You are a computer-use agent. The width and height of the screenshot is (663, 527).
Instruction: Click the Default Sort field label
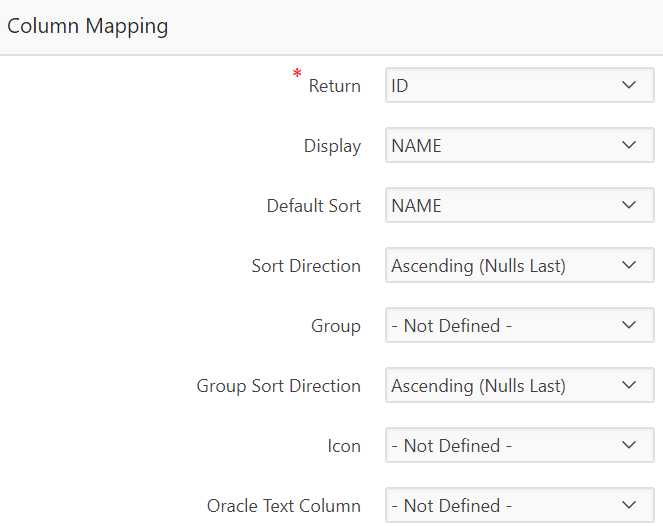coord(313,206)
